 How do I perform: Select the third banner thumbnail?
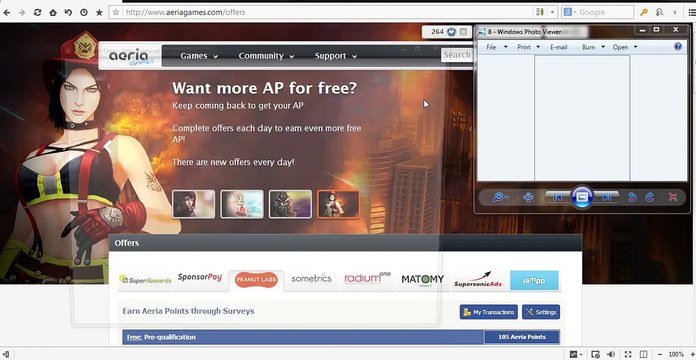[x=290, y=204]
